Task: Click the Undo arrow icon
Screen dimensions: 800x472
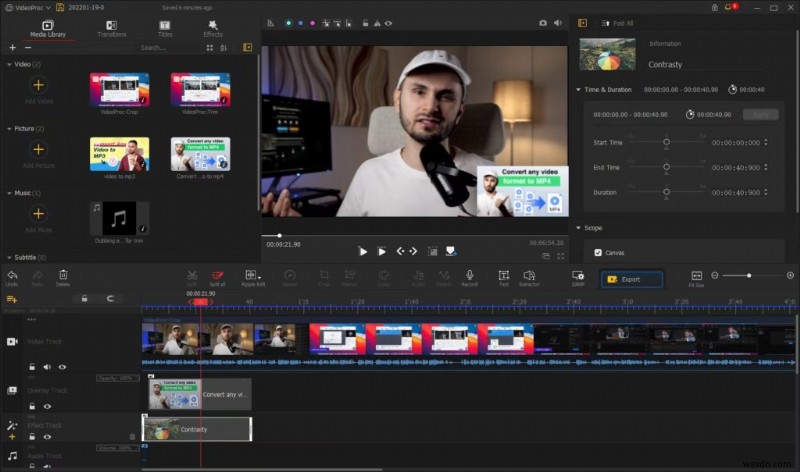Action: tap(12, 274)
